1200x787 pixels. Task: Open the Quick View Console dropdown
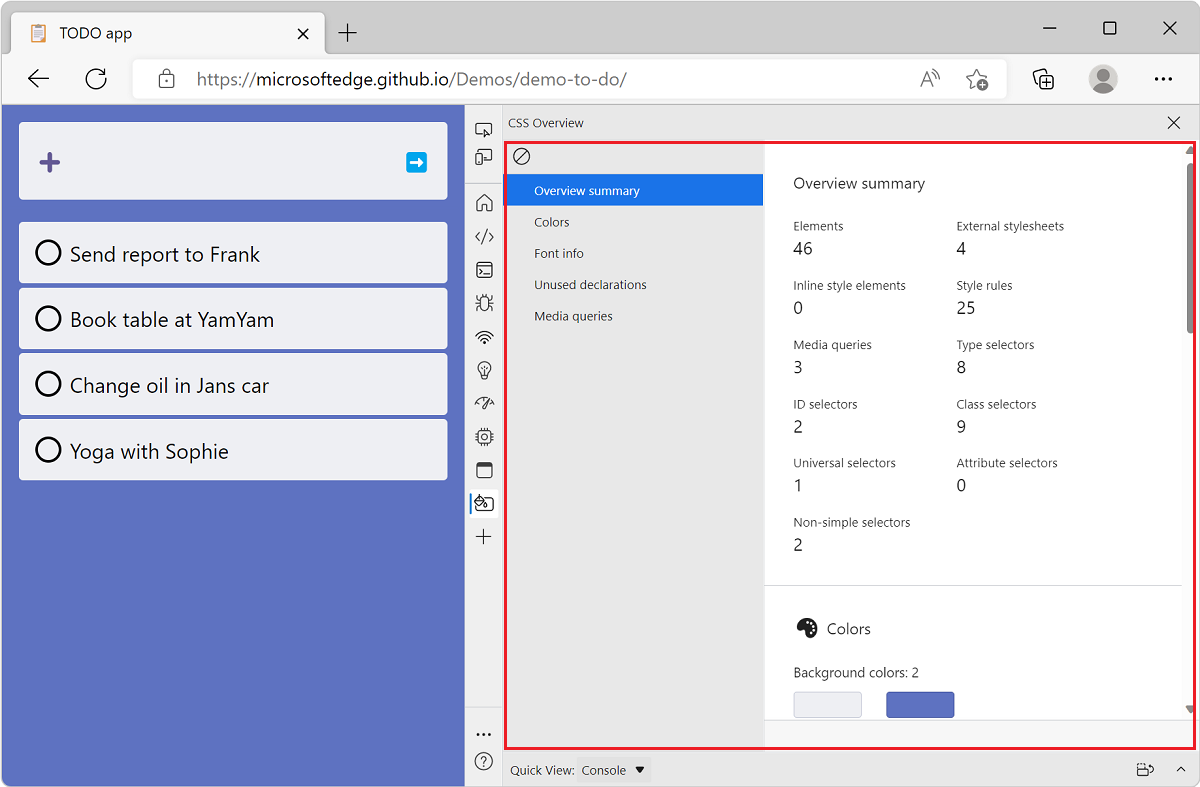click(612, 770)
